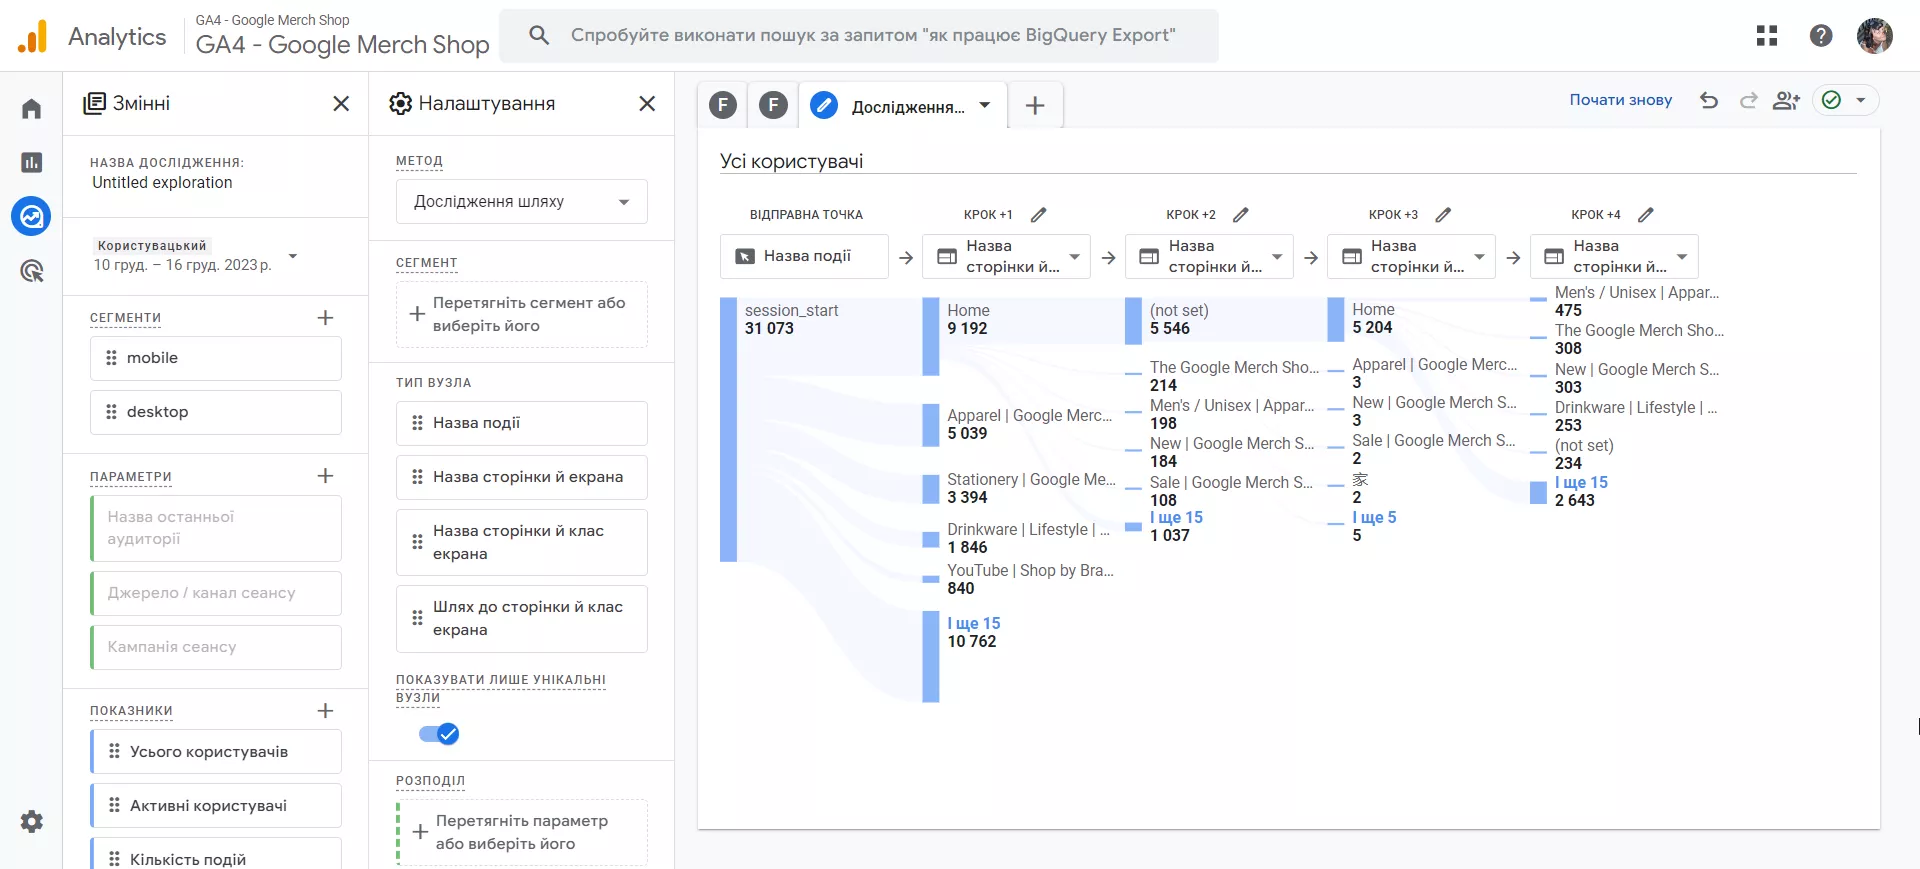The height and width of the screenshot is (869, 1920).
Task: Open the user account avatar
Action: 1875,36
